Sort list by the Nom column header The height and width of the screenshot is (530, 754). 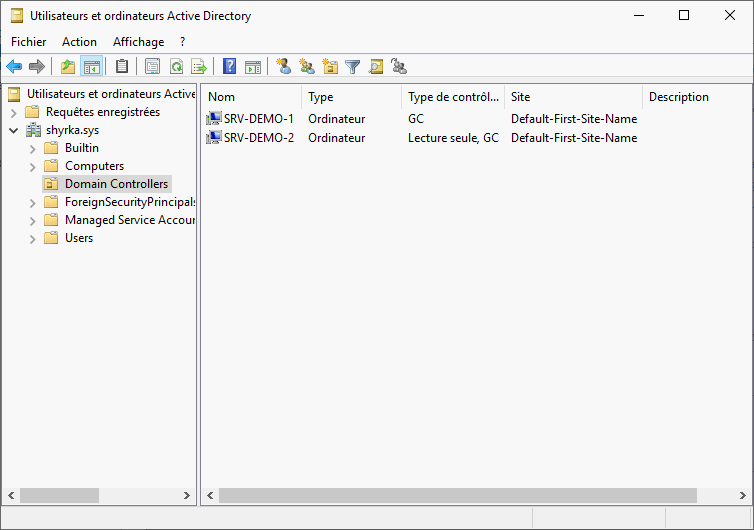click(x=250, y=97)
